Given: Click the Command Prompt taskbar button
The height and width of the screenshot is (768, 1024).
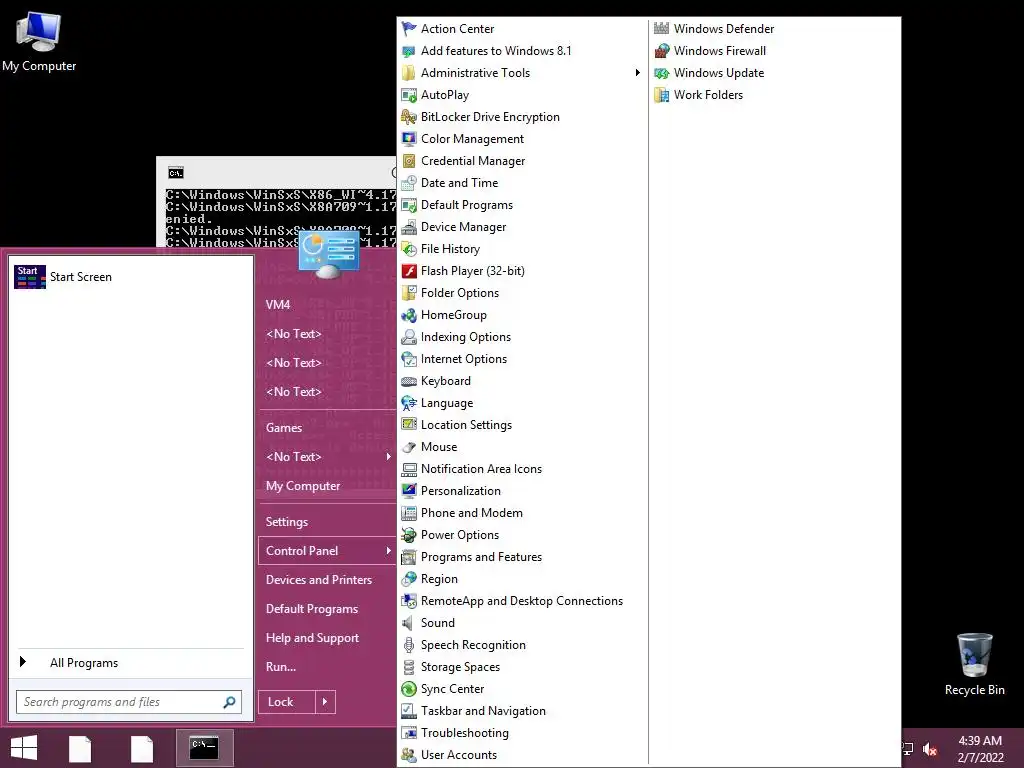Looking at the screenshot, I should [204, 748].
